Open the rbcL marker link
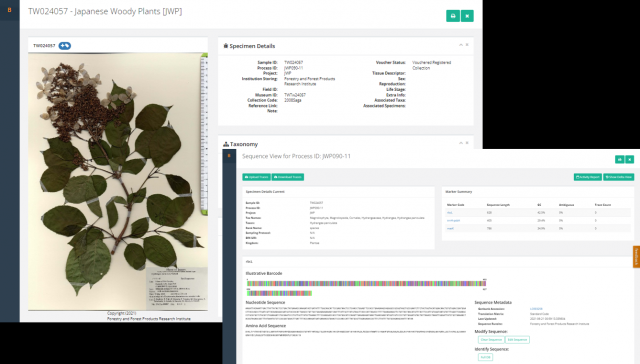 (449, 213)
